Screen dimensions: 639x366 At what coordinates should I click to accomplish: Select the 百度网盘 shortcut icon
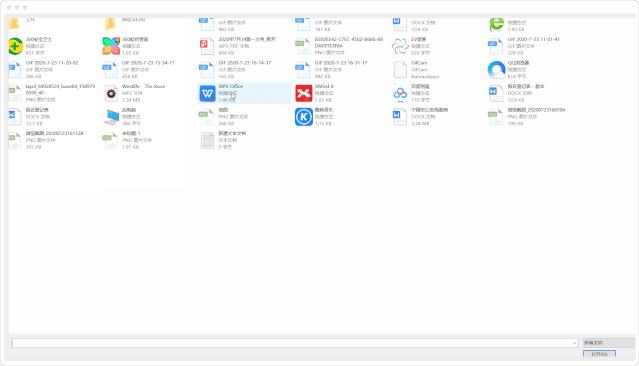[x=400, y=93]
